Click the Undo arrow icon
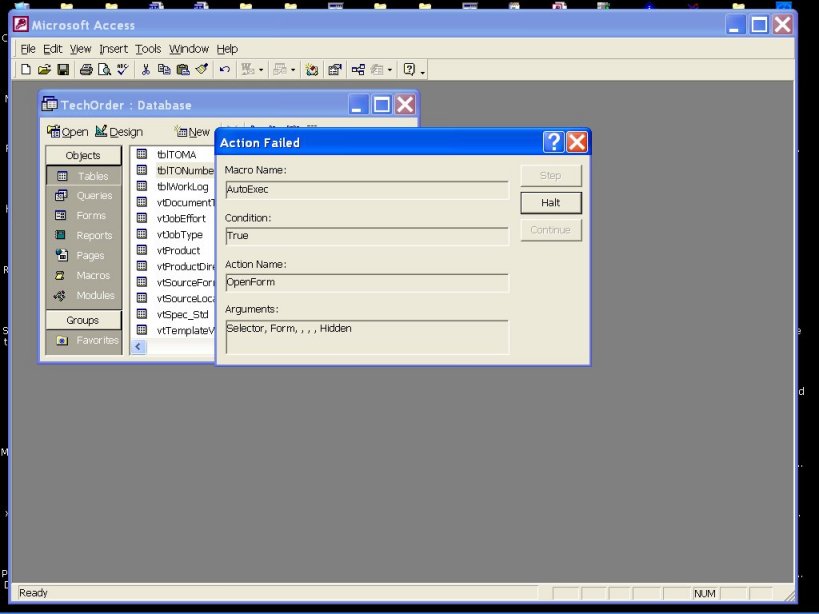The width and height of the screenshot is (819, 614). (x=225, y=69)
